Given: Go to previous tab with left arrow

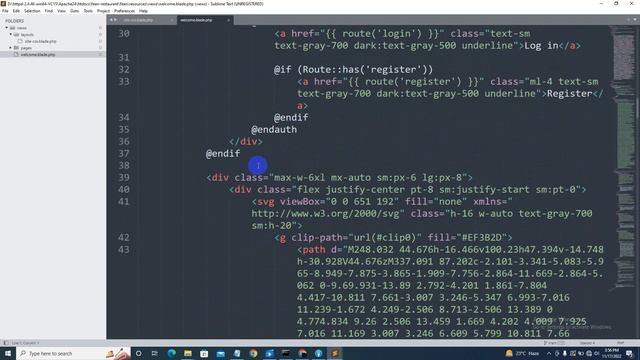Looking at the screenshot, I should click(x=111, y=20).
